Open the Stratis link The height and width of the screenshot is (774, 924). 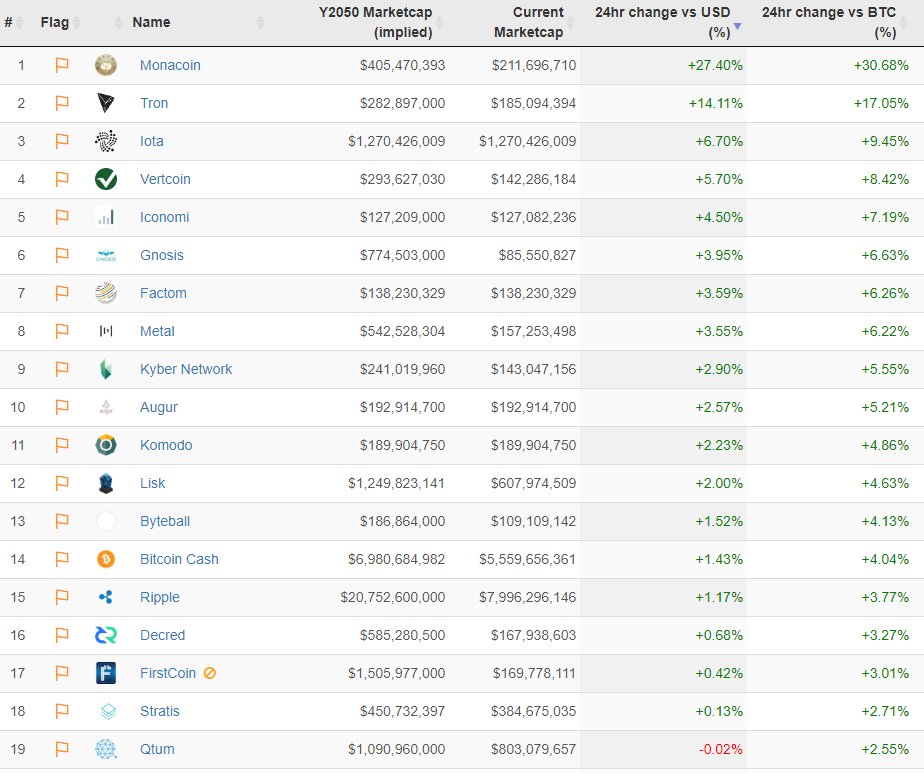160,711
